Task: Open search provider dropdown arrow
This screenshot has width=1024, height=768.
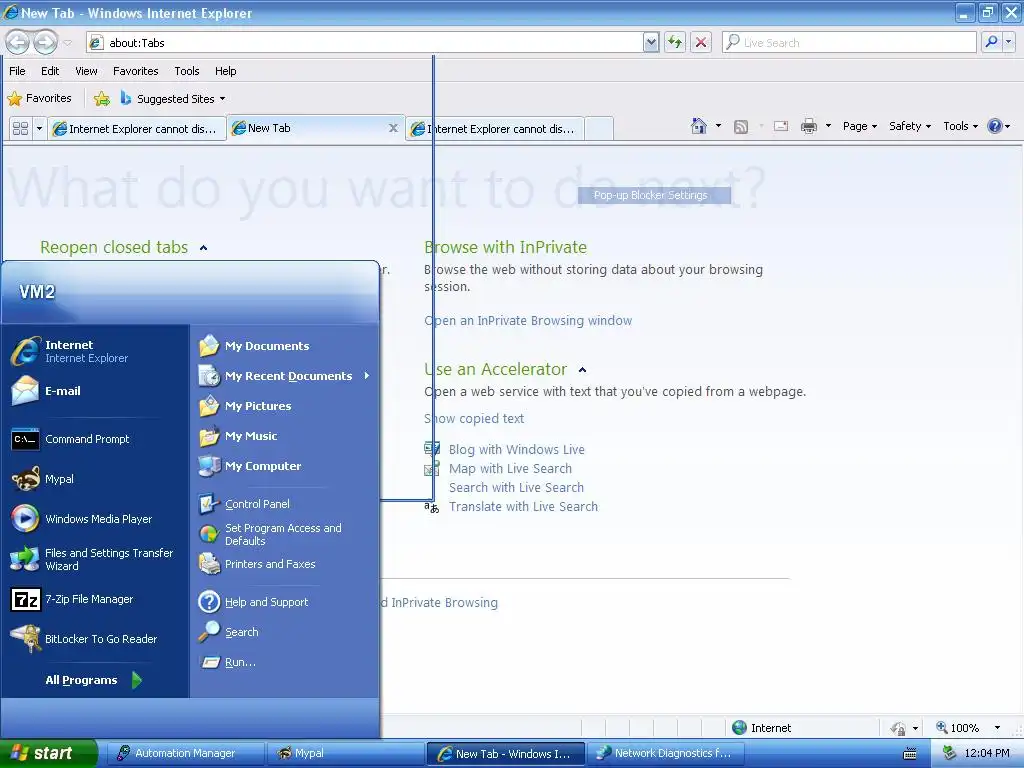Action: point(1009,42)
